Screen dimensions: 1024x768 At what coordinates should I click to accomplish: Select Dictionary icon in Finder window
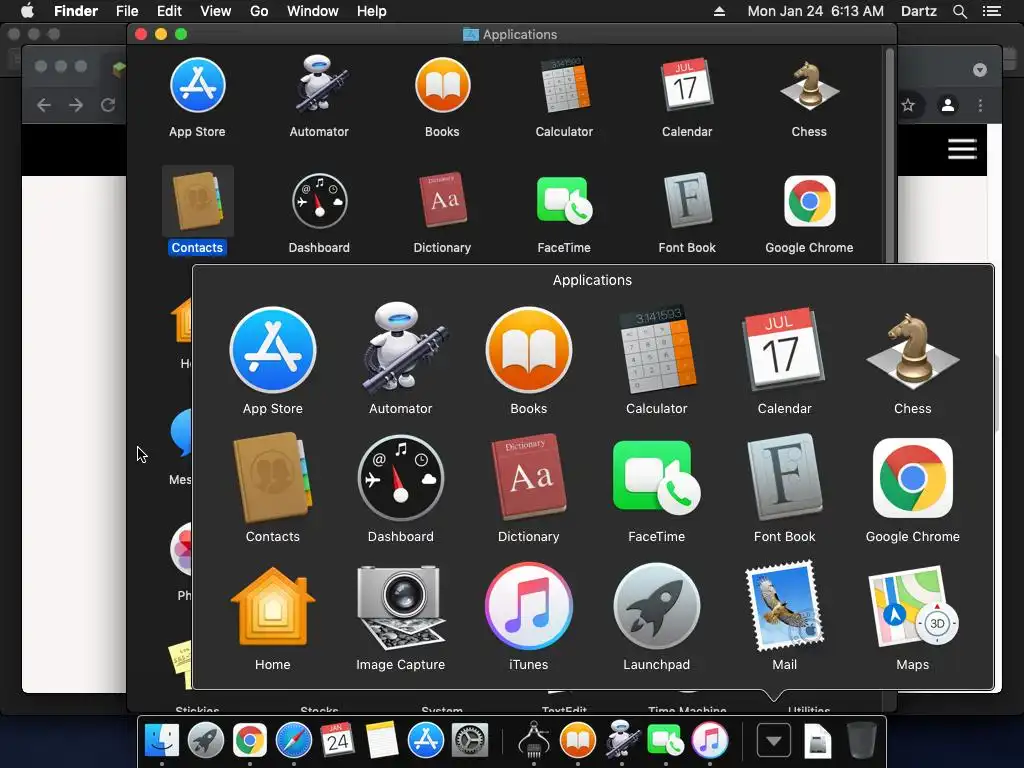tap(442, 200)
